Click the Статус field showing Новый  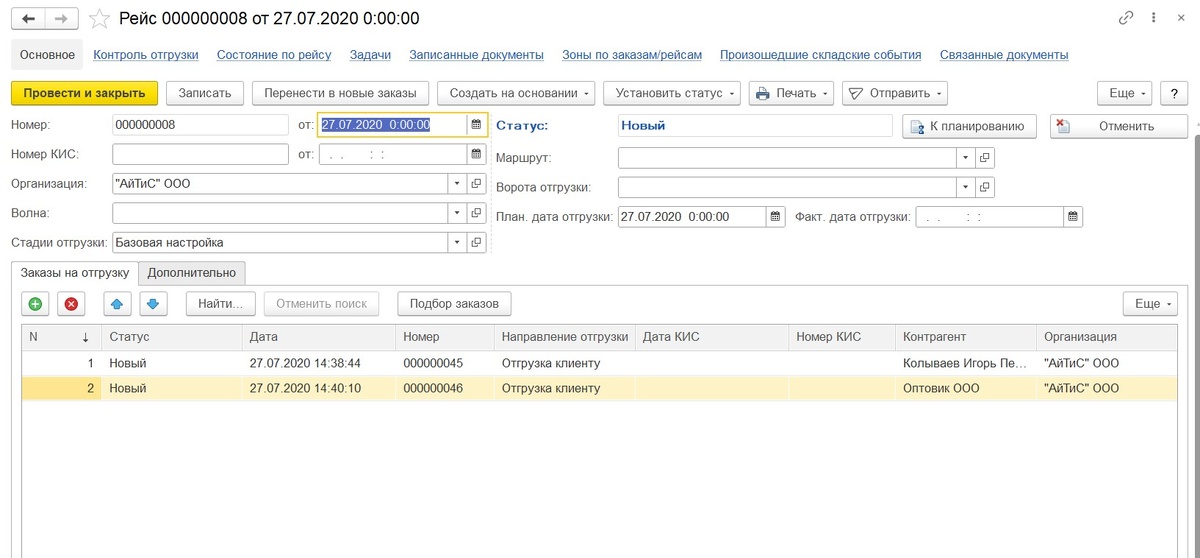click(755, 126)
